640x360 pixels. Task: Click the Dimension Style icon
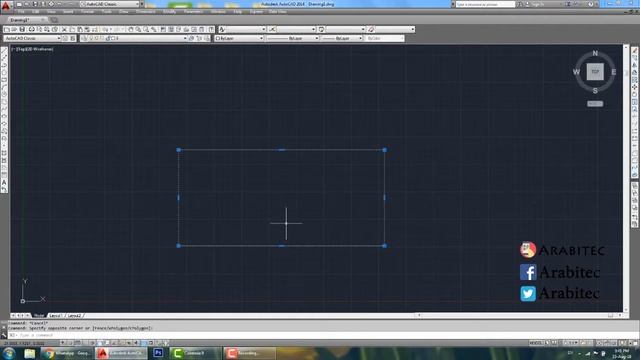(272, 29)
